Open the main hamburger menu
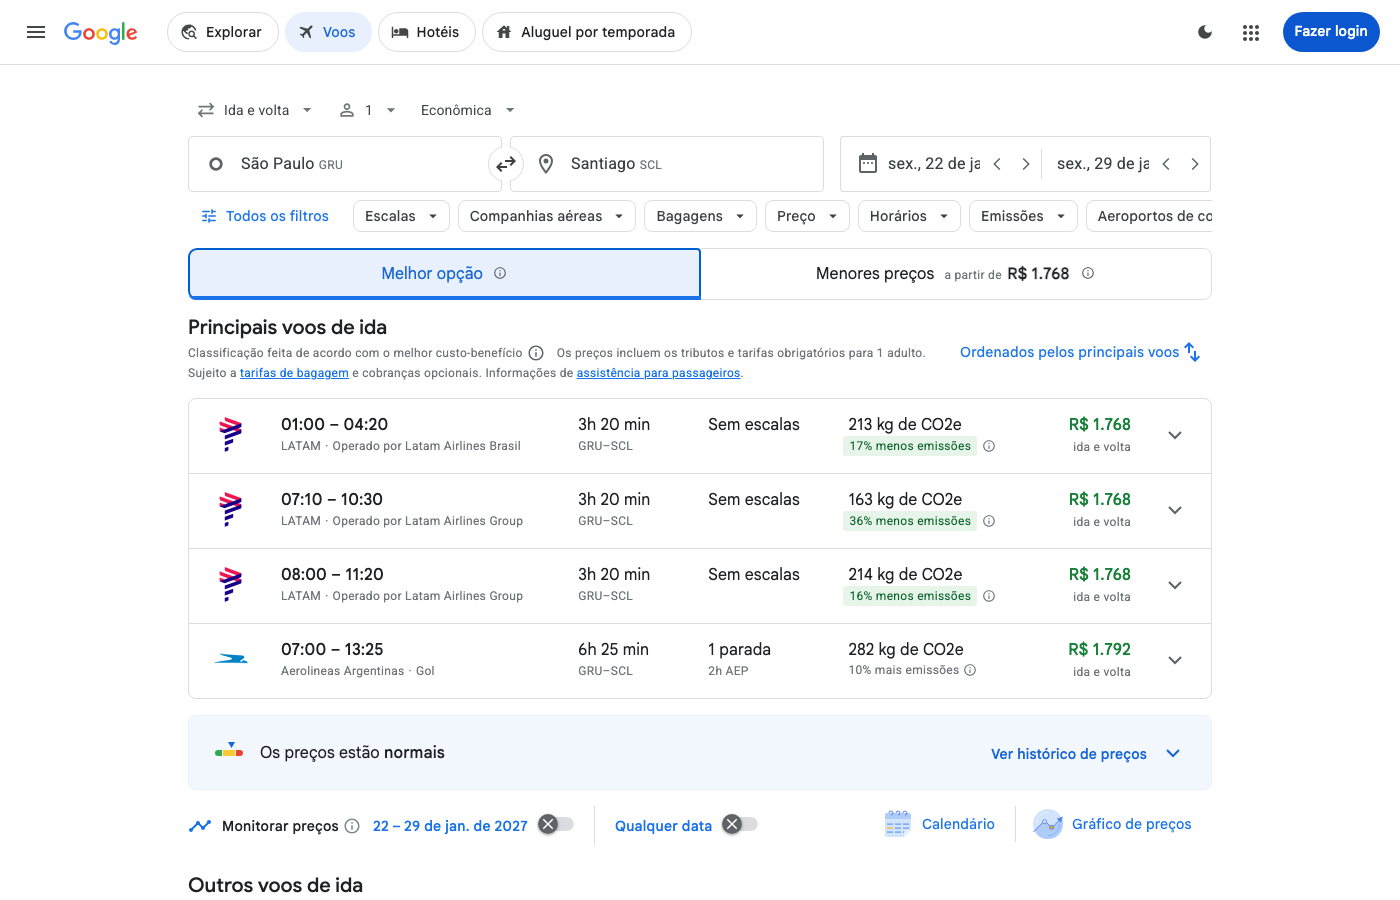The height and width of the screenshot is (900, 1400). pos(36,32)
